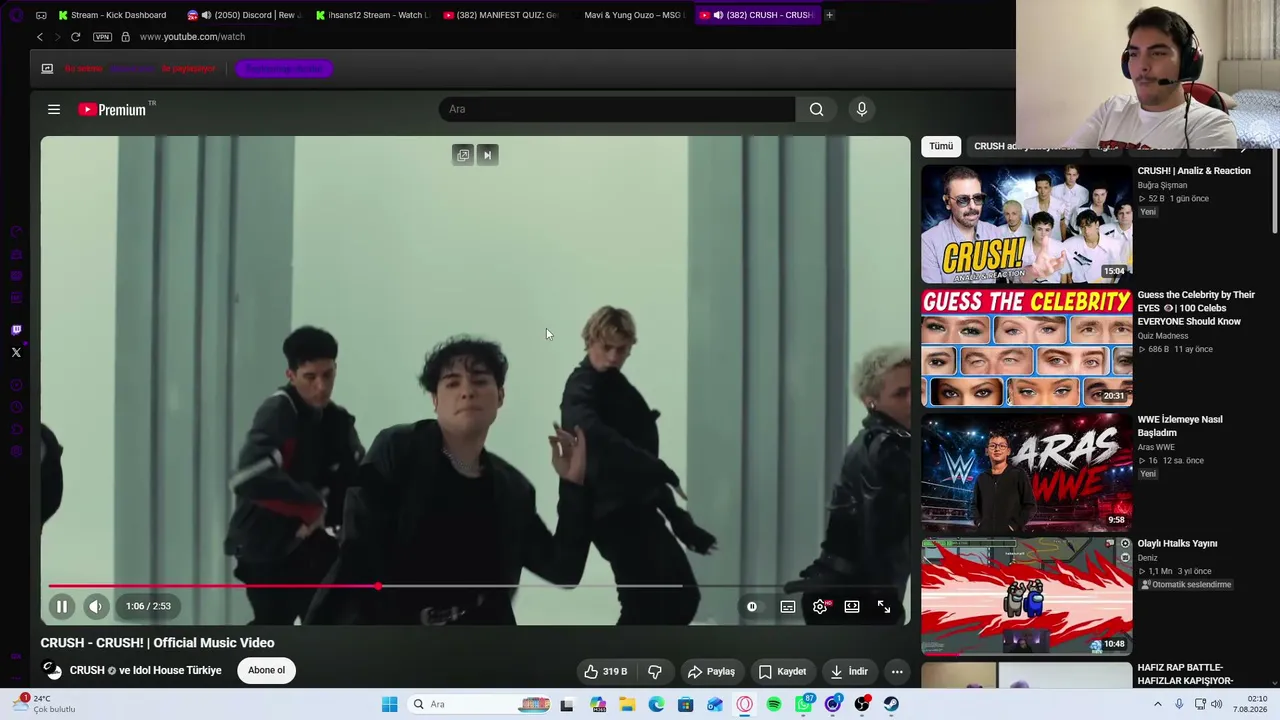Download the video with İndir

pyautogui.click(x=849, y=671)
